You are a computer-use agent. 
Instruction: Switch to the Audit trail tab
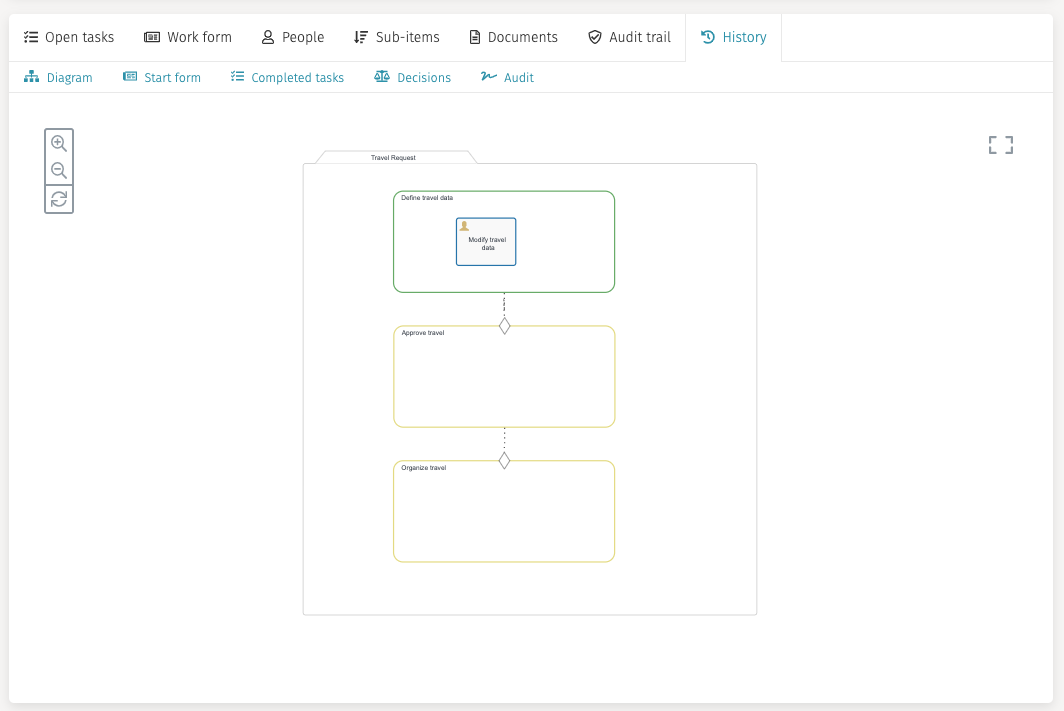click(629, 37)
